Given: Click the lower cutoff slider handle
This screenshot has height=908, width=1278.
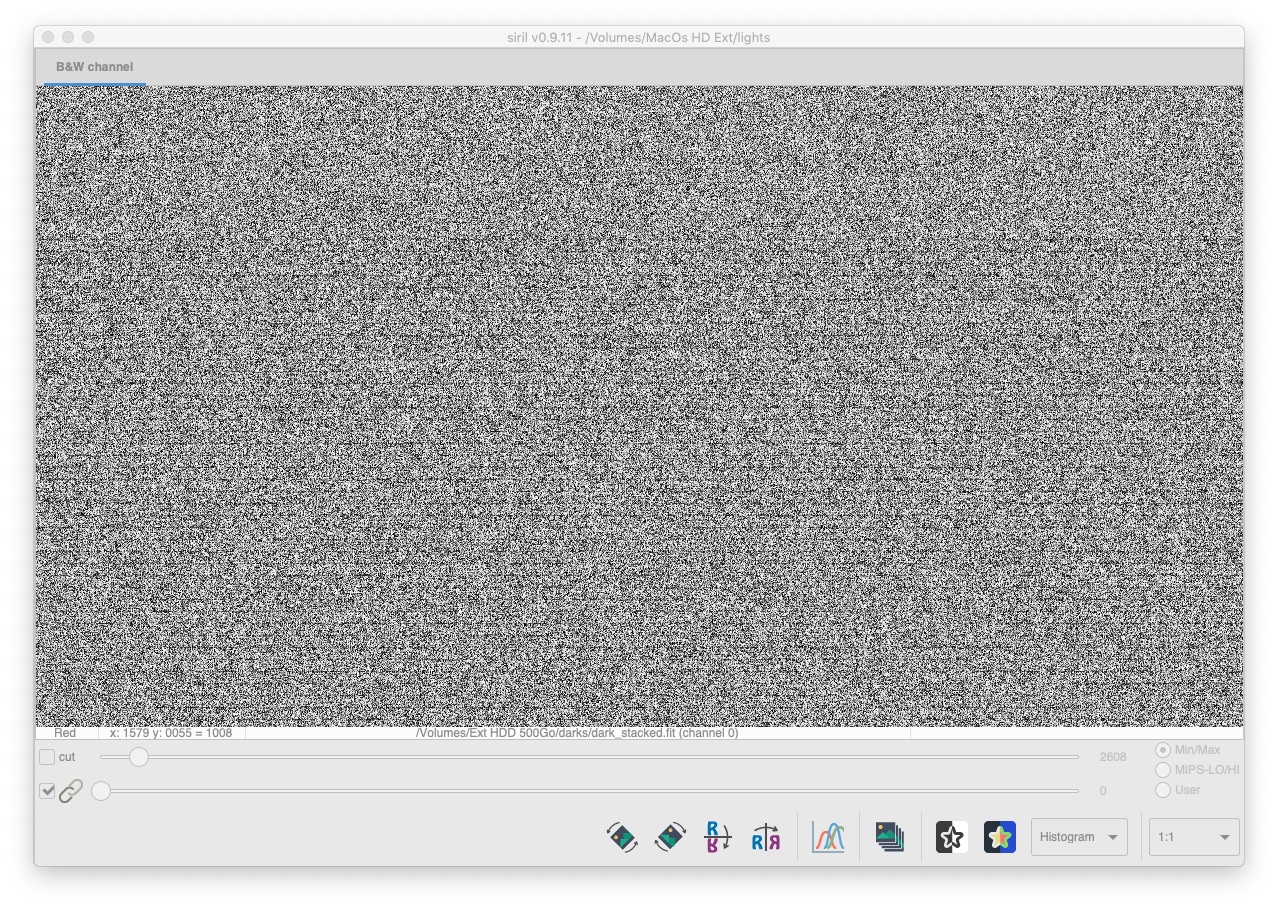Looking at the screenshot, I should pos(101,791).
